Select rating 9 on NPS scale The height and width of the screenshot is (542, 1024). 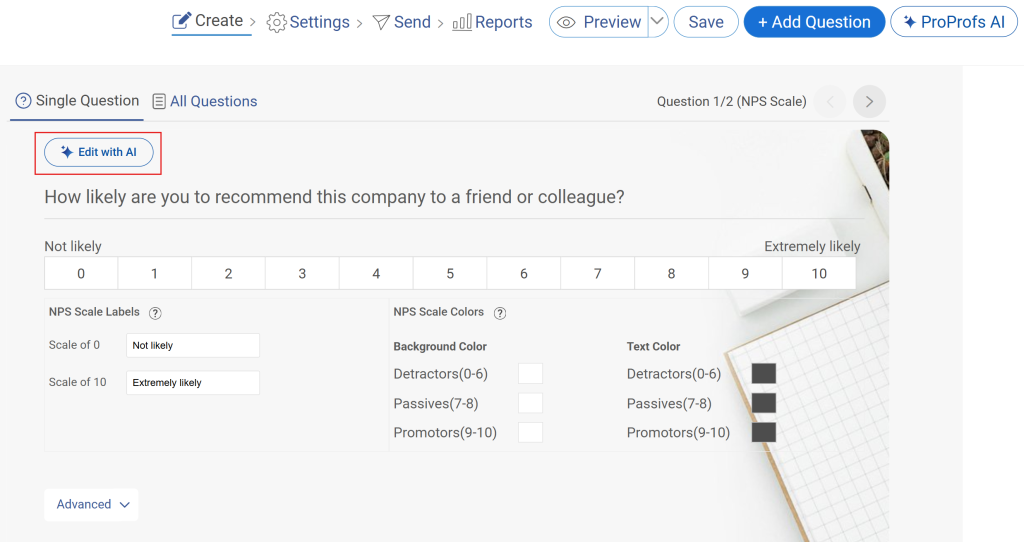point(745,274)
